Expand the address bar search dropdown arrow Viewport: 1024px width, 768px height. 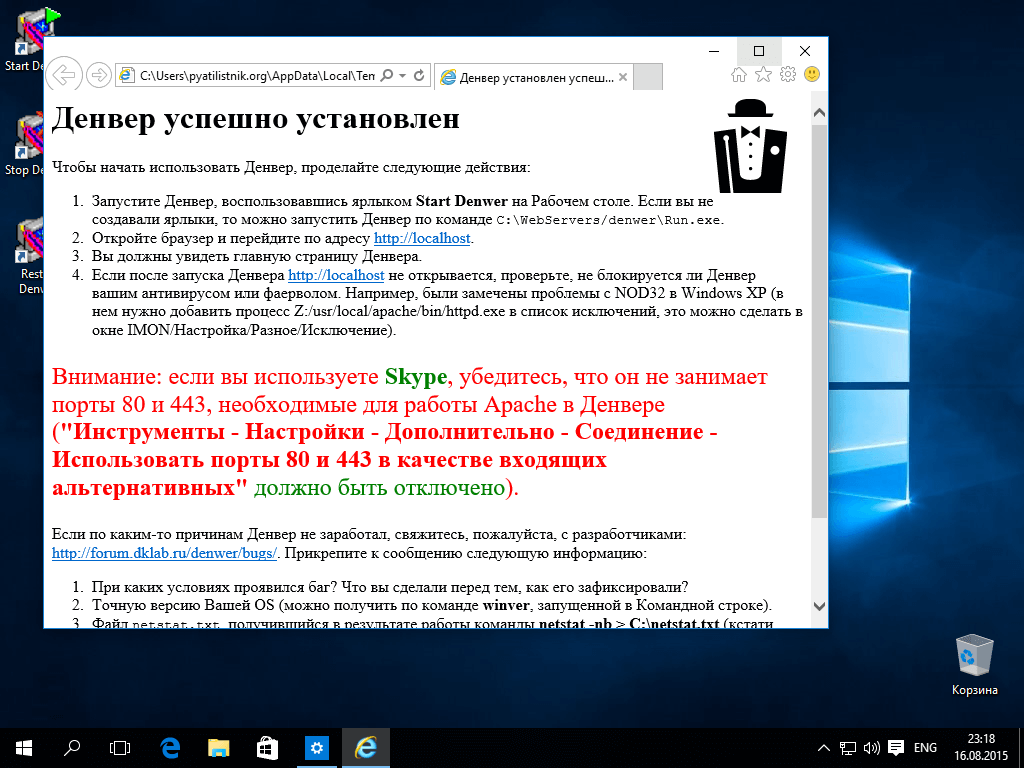(x=402, y=76)
